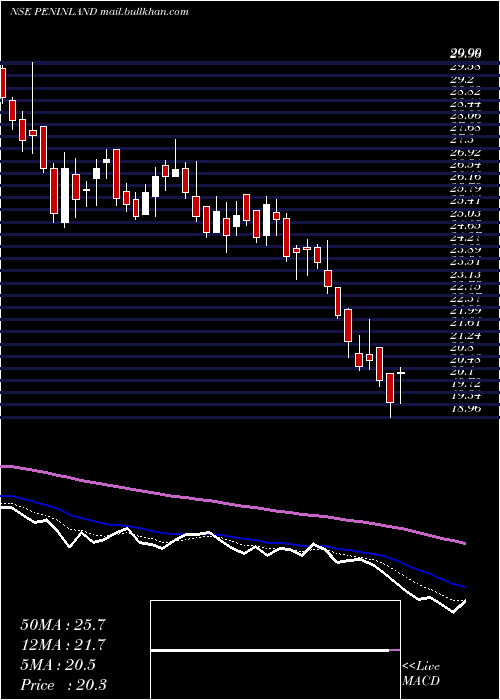Click the 20.1 price axis label
Viewport: 500px width, 700px height.
coord(462,372)
